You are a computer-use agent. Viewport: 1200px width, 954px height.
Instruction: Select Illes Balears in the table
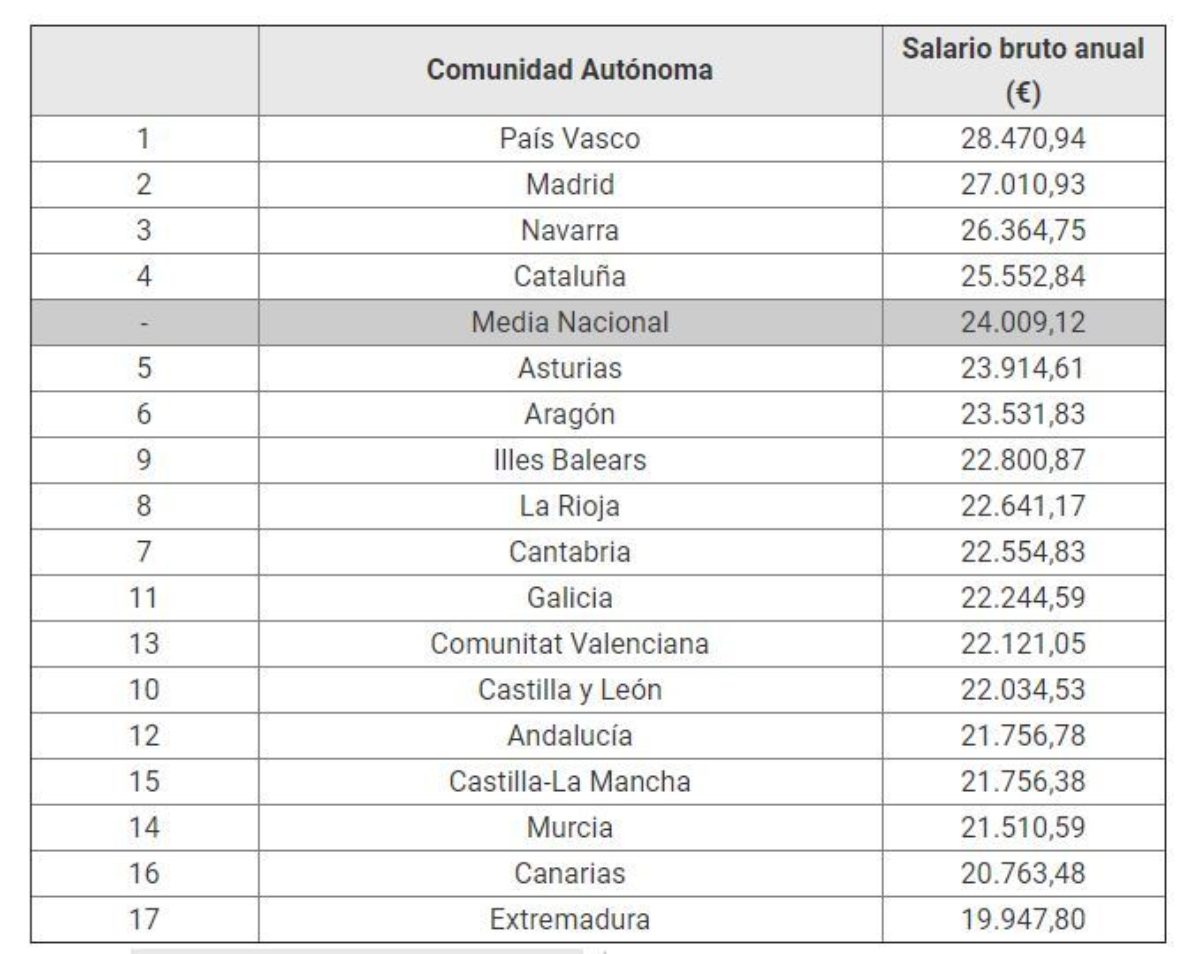(569, 460)
